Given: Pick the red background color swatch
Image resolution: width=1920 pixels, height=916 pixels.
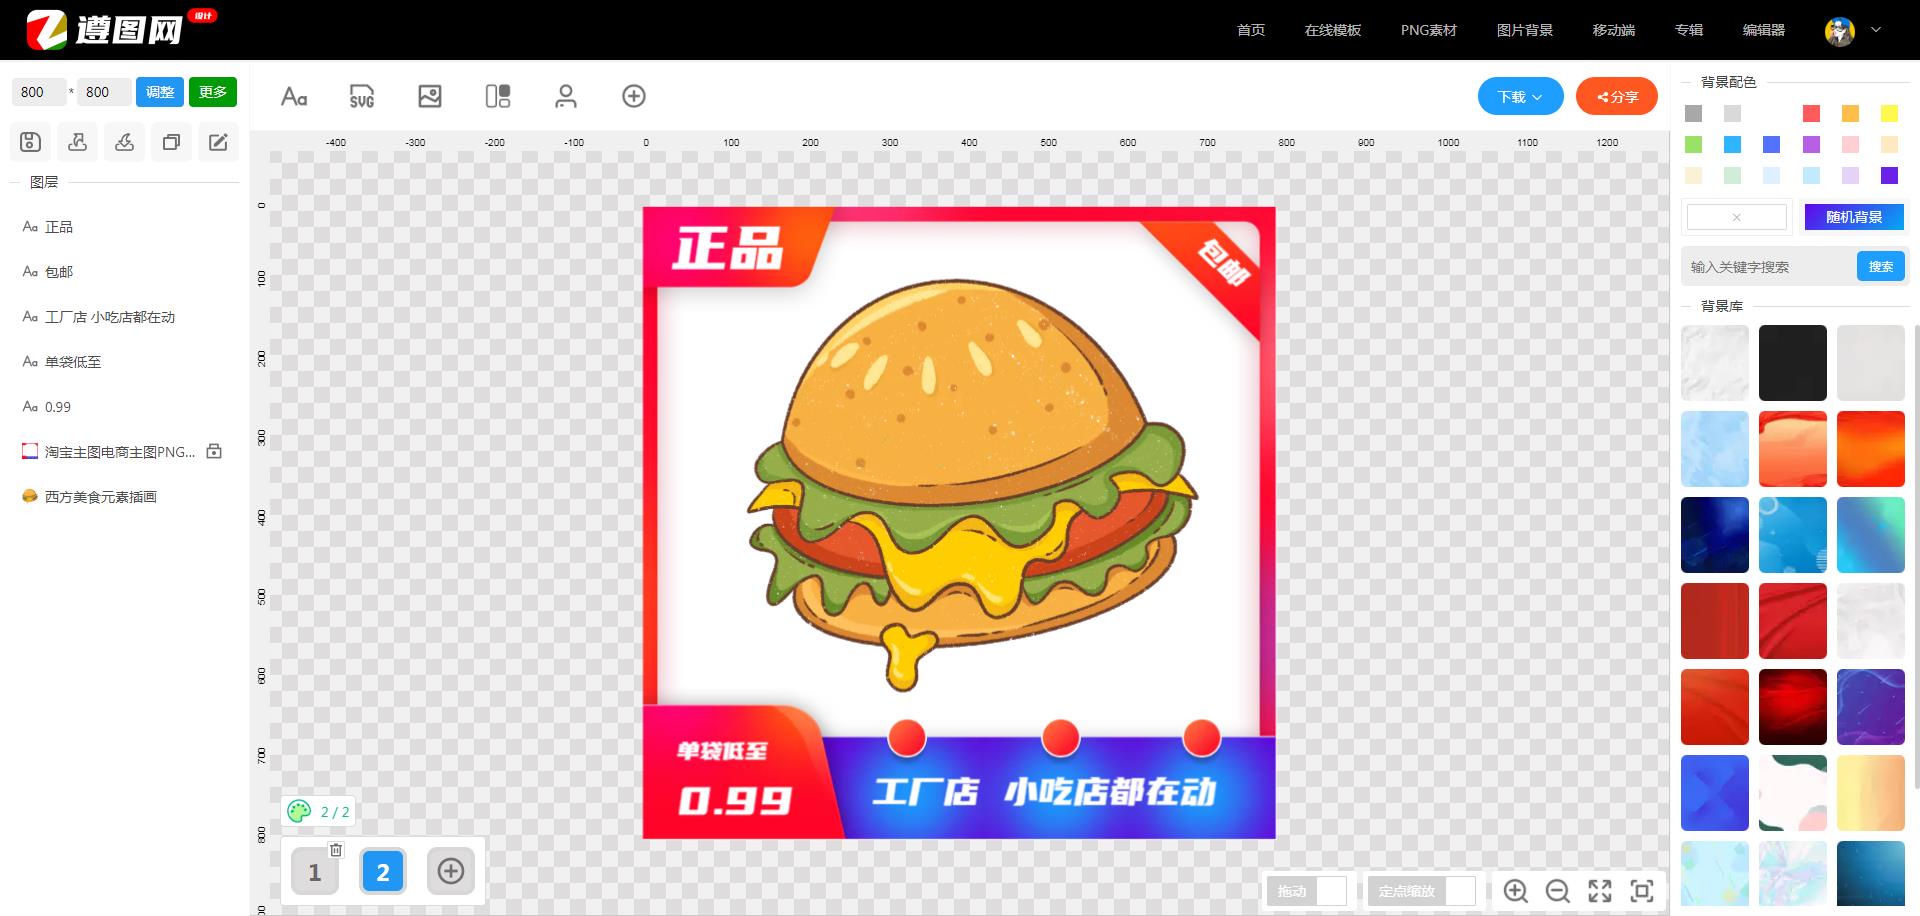Looking at the screenshot, I should click(x=1811, y=113).
